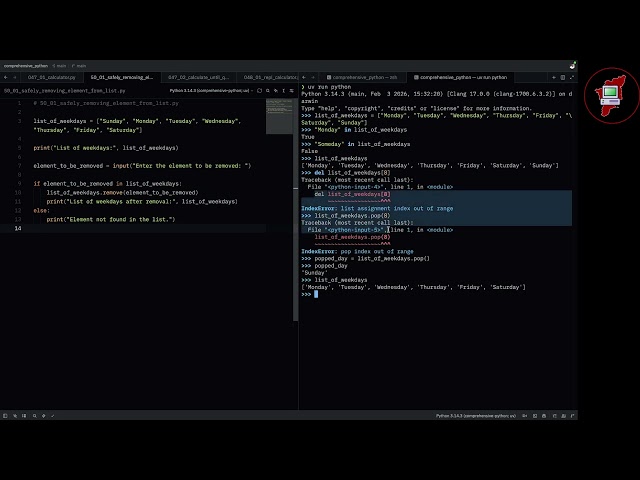Click line number 14 in gutter
Image resolution: width=640 pixels, height=480 pixels.
(x=18, y=228)
